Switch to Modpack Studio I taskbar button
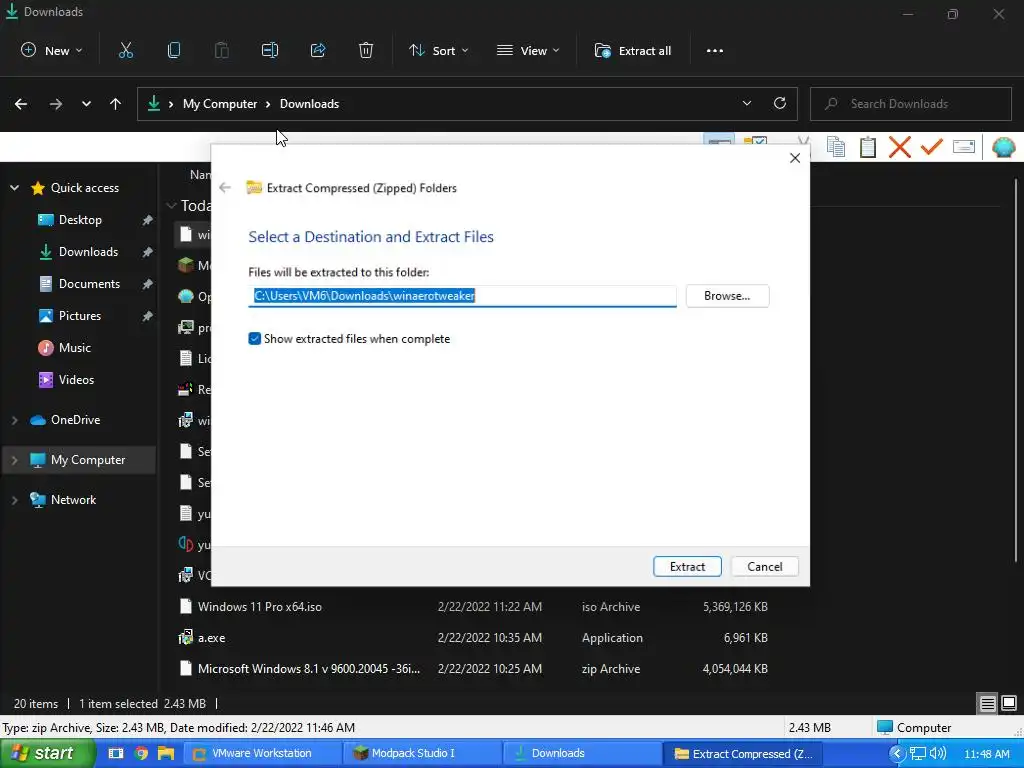 point(424,753)
